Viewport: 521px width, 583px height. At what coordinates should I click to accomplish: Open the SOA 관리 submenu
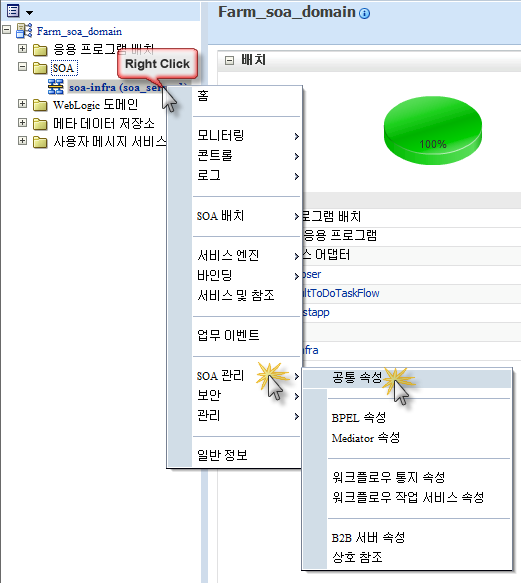(245, 376)
